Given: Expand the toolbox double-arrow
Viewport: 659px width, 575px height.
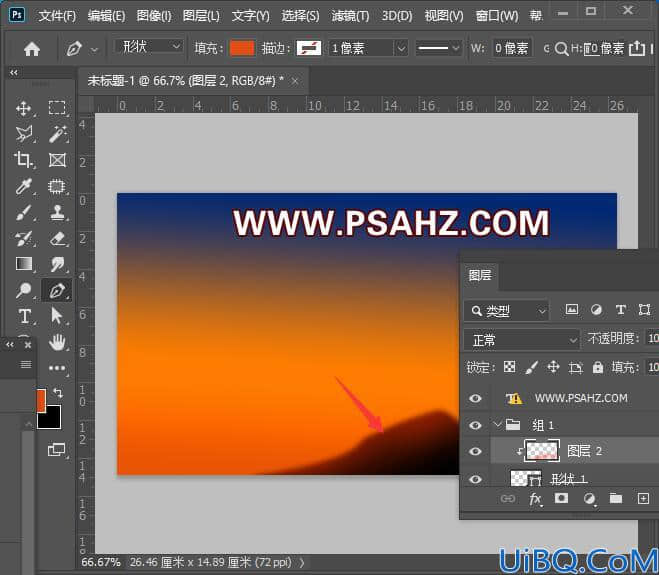Looking at the screenshot, I should pos(14,72).
